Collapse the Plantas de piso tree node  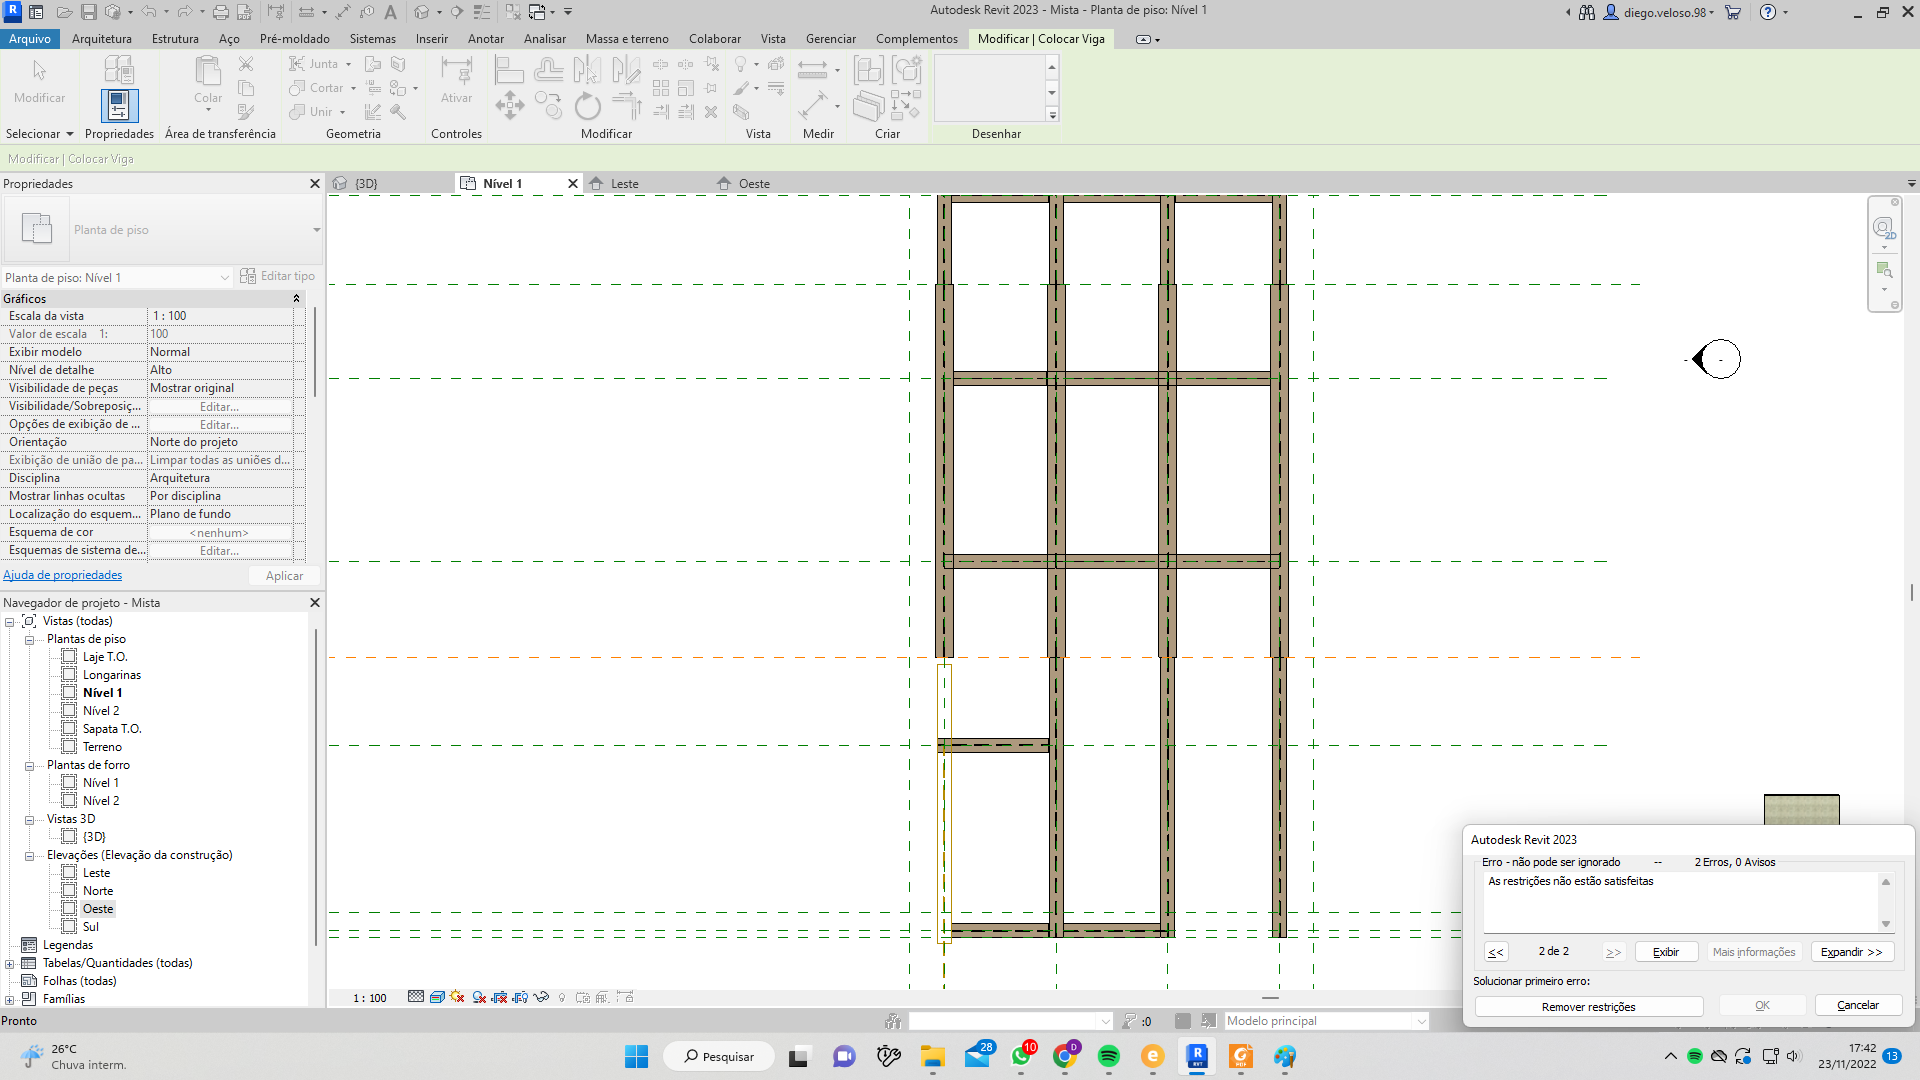coord(29,640)
